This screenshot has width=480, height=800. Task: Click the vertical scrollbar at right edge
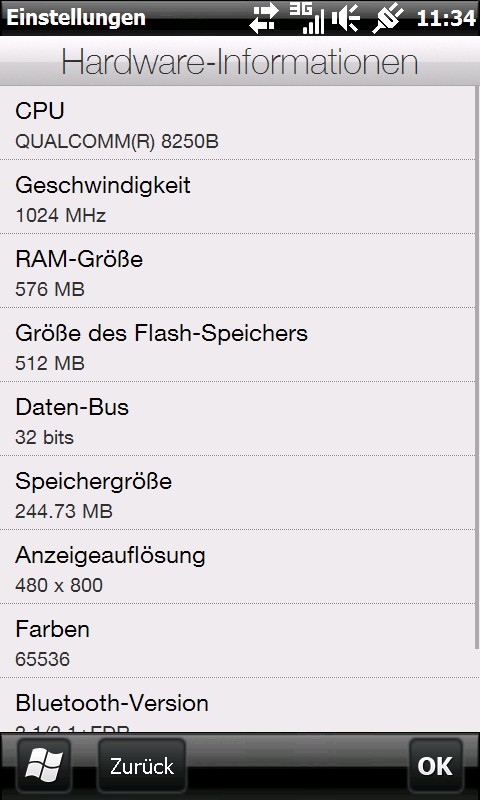tap(477, 367)
